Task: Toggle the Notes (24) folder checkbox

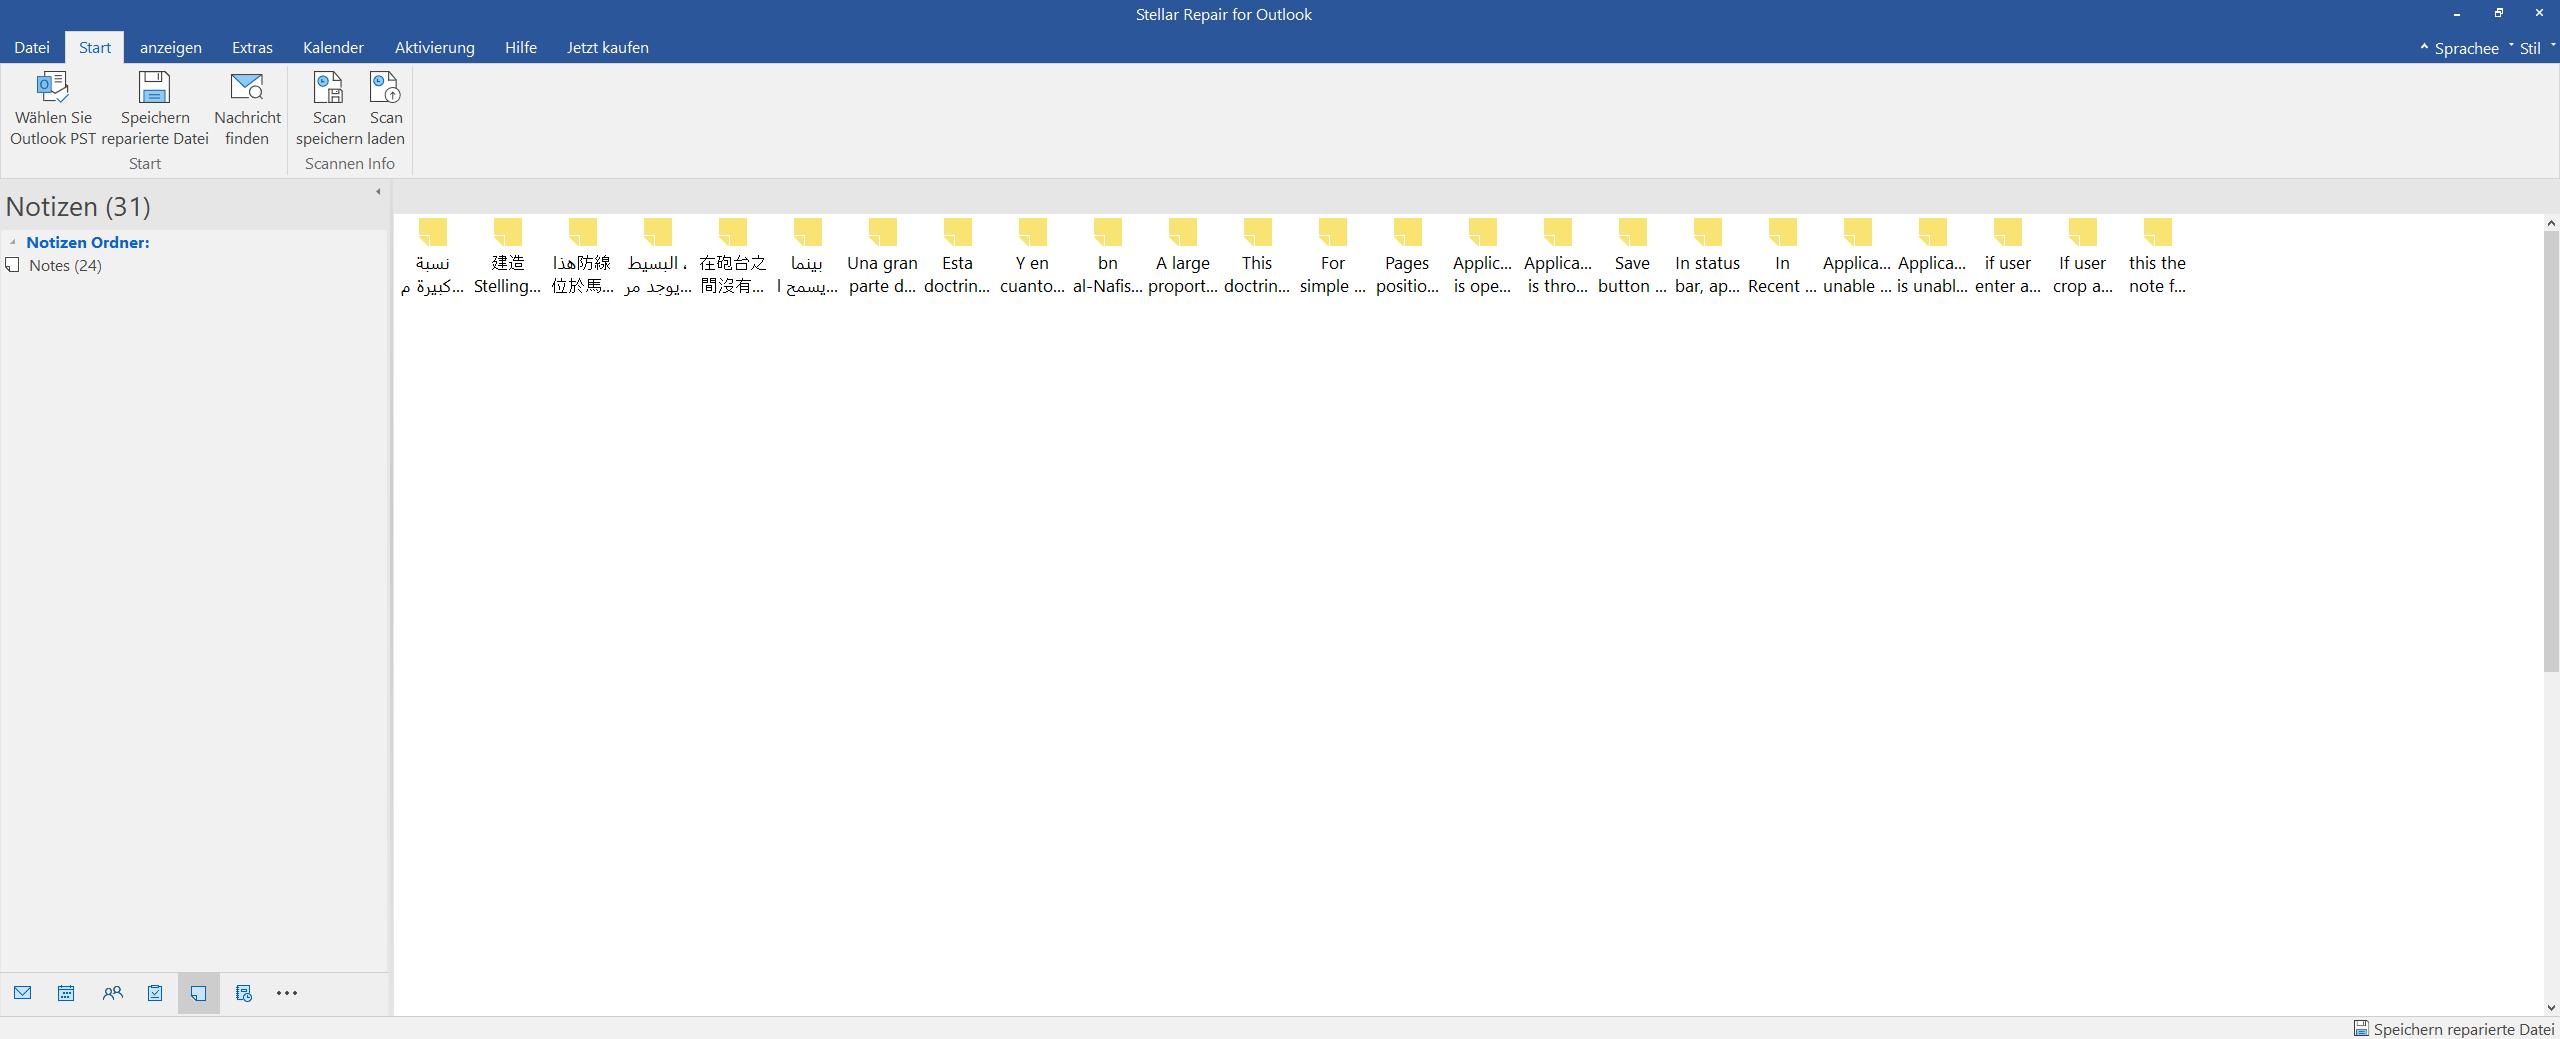Action: [x=13, y=265]
